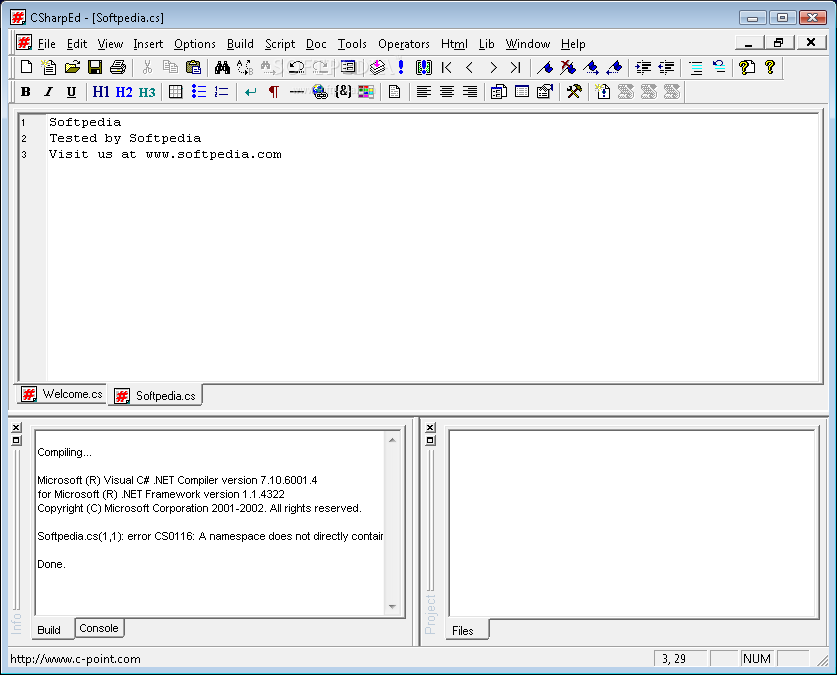Open Find with the binoculars icon

222,67
